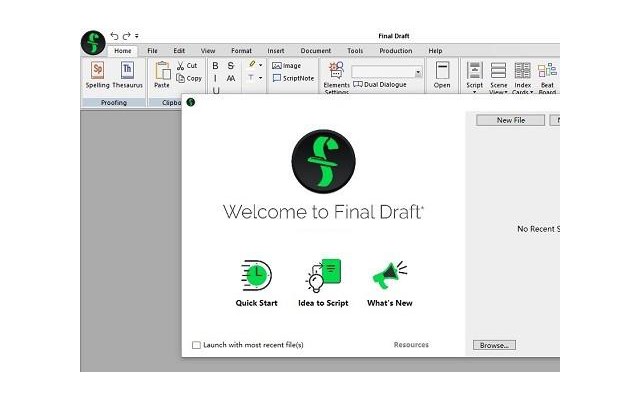This screenshot has width=640, height=400.
Task: Open the Spelling checker
Action: [x=98, y=75]
